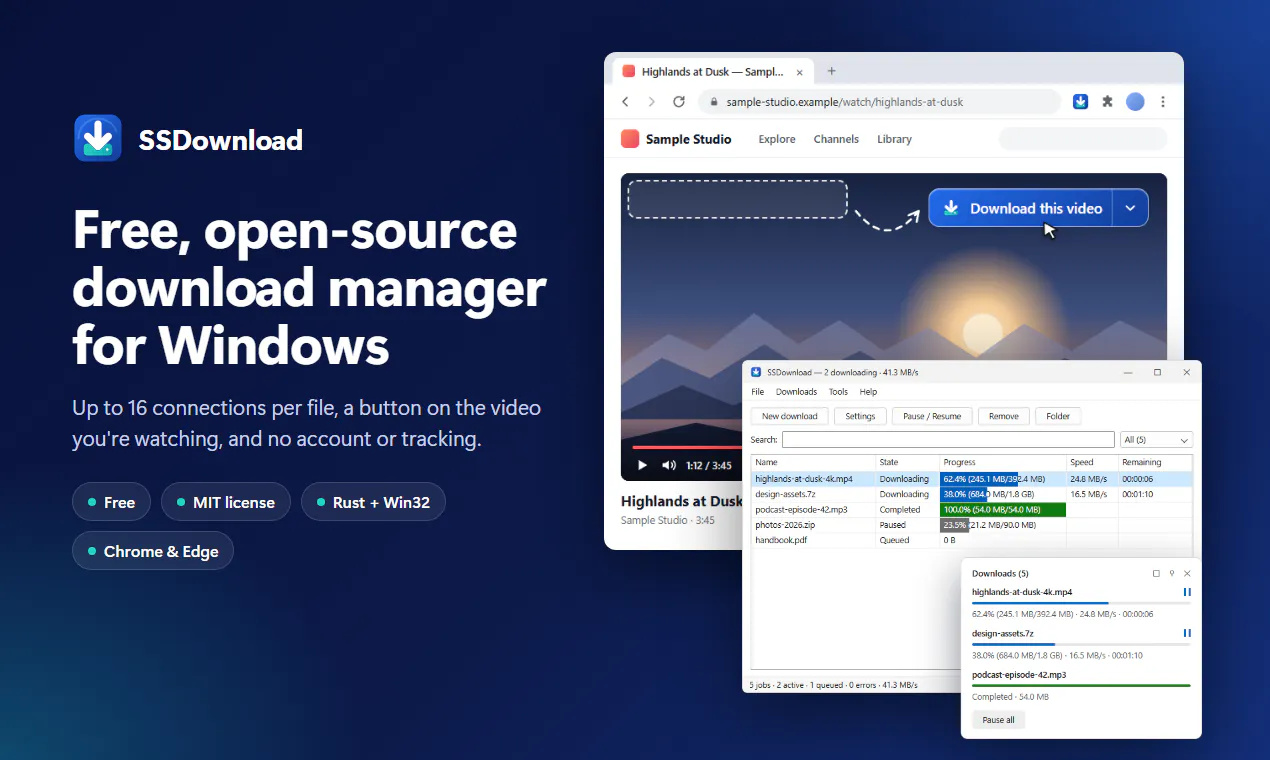Open the browser three-dot menu

tap(1163, 102)
